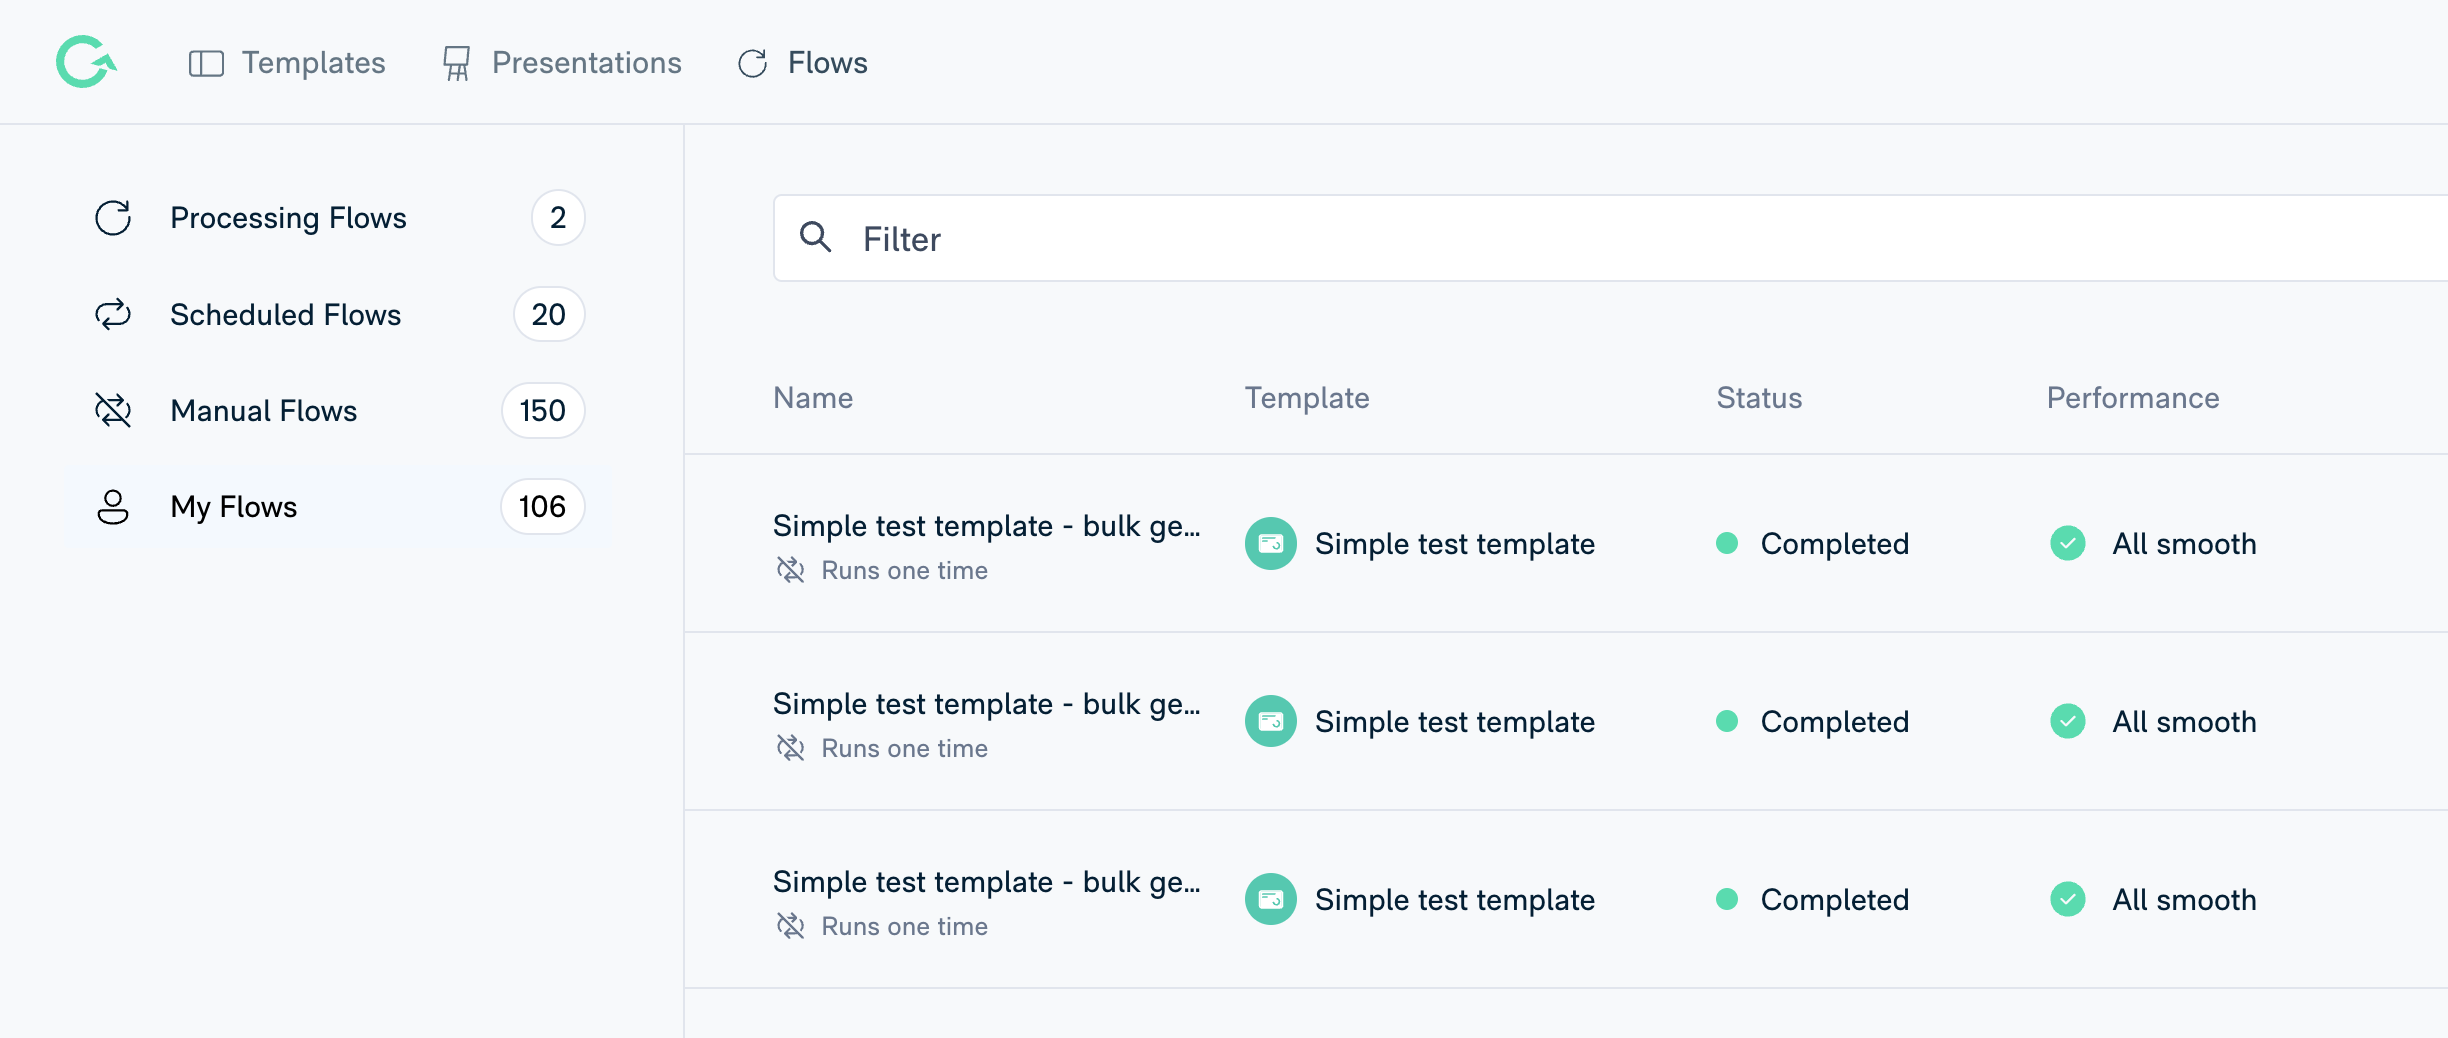Screen dimensions: 2448x1038
Task: Open first flow named Simple test template - bulk ge...
Action: (987, 526)
